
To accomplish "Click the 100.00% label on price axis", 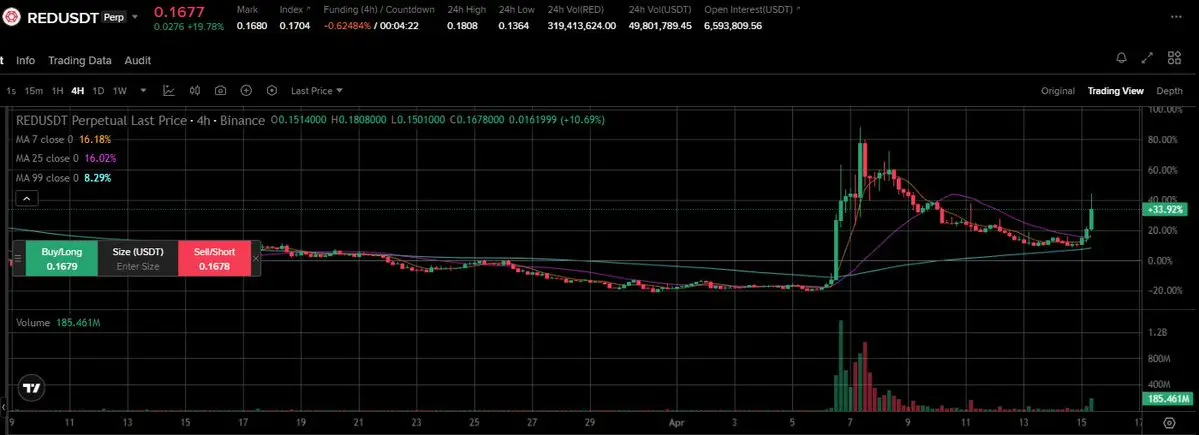I will tap(1165, 110).
